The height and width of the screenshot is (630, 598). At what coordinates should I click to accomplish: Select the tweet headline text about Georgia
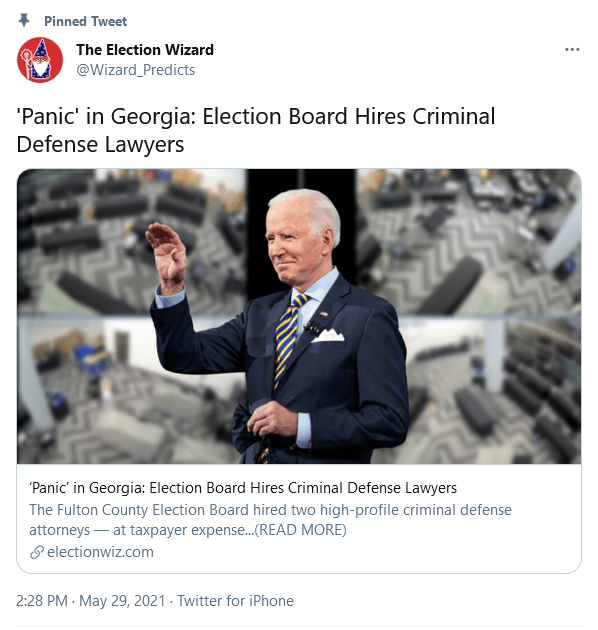(256, 130)
